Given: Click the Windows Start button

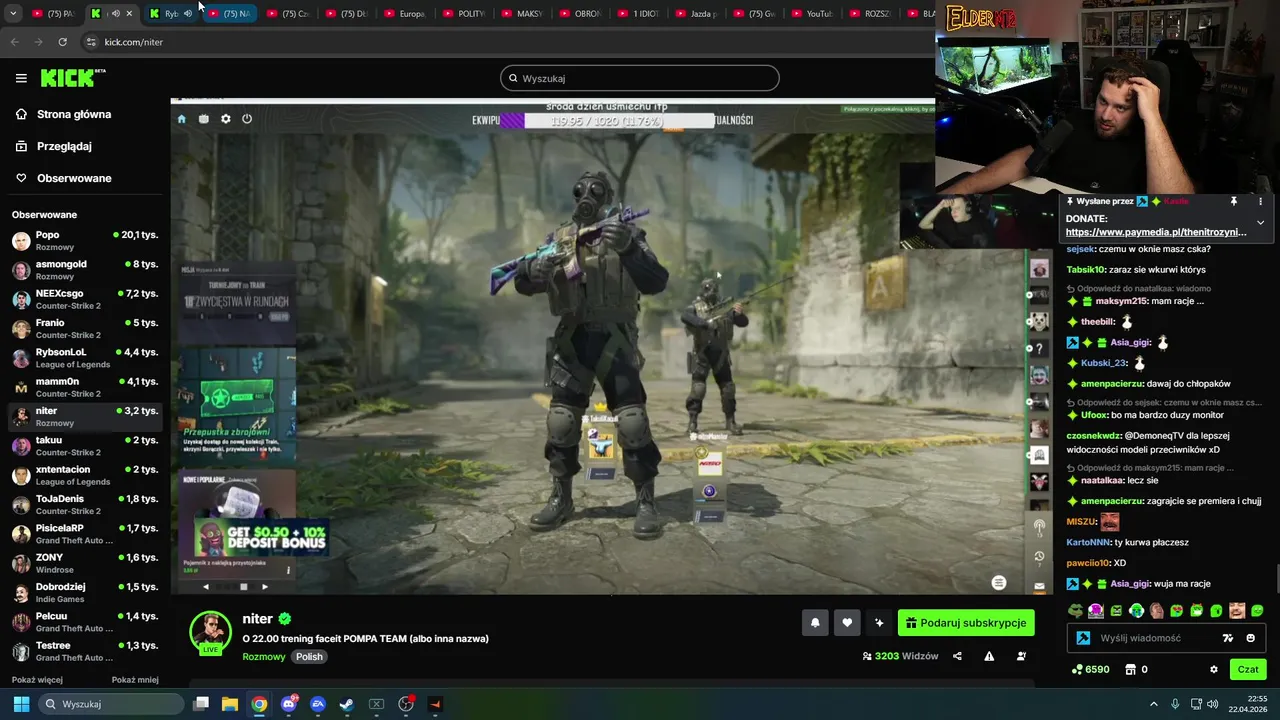Looking at the screenshot, I should pos(21,704).
